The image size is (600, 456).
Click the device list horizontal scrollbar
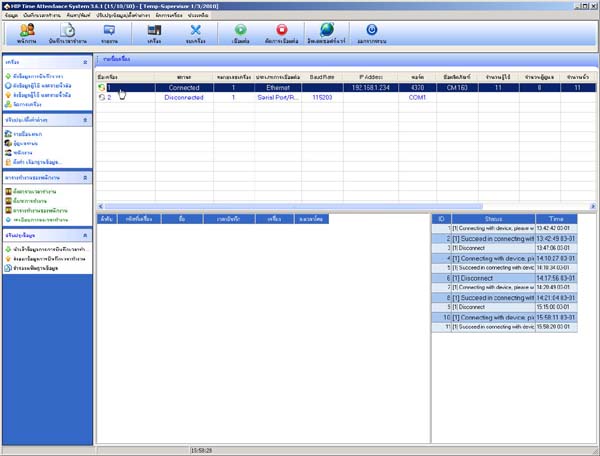point(300,205)
